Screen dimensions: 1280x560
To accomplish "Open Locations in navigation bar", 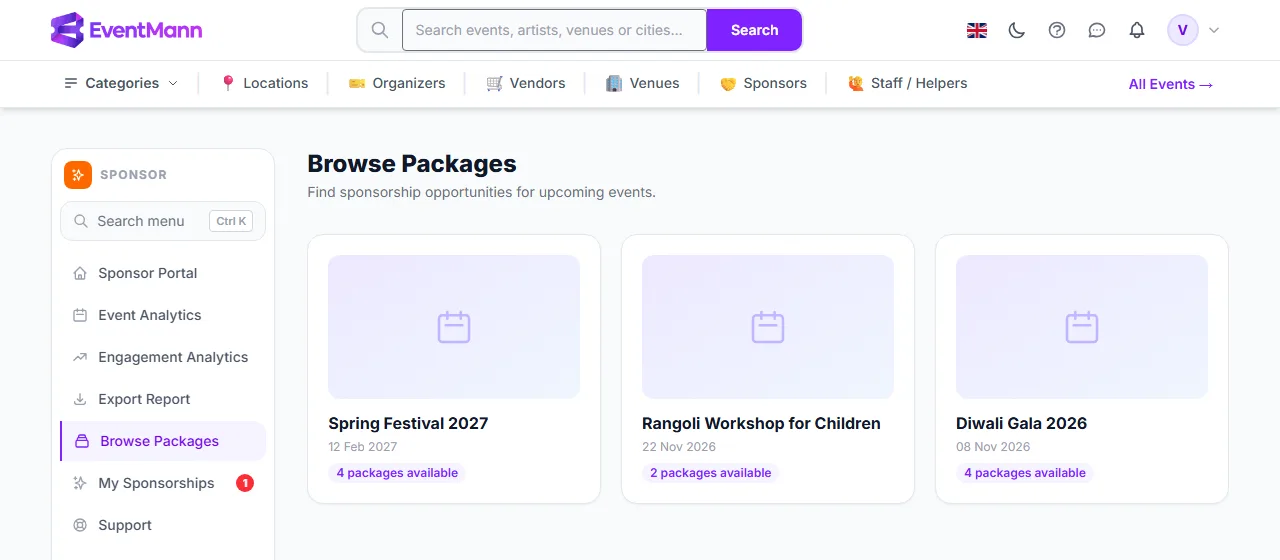I will tap(264, 83).
